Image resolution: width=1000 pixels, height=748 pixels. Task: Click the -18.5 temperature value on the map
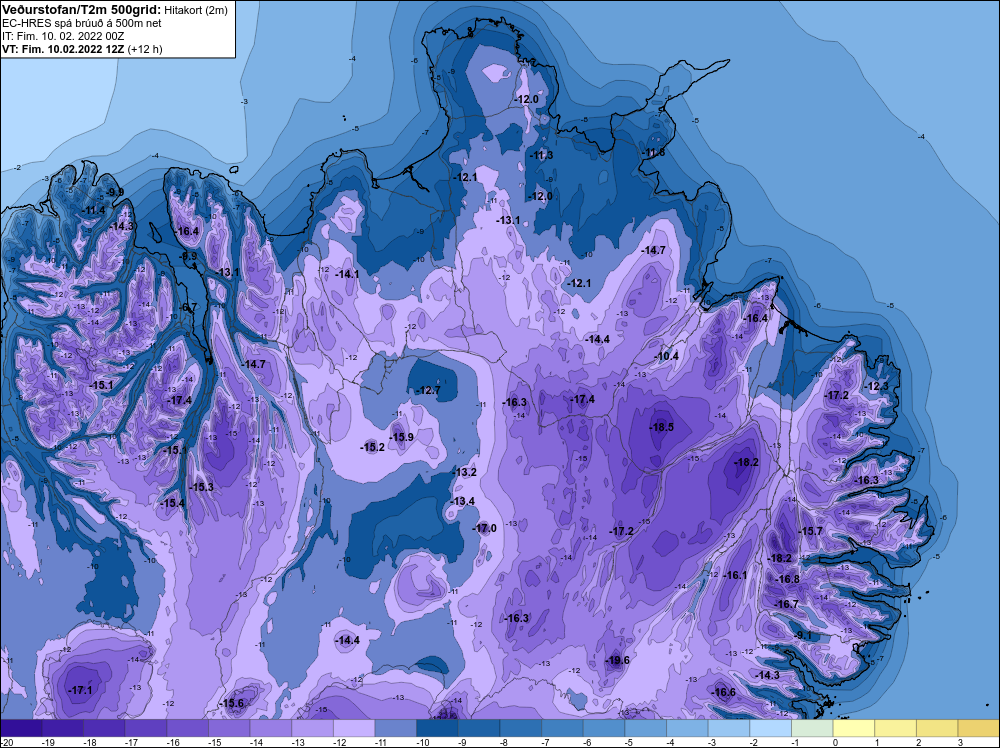coord(661,427)
